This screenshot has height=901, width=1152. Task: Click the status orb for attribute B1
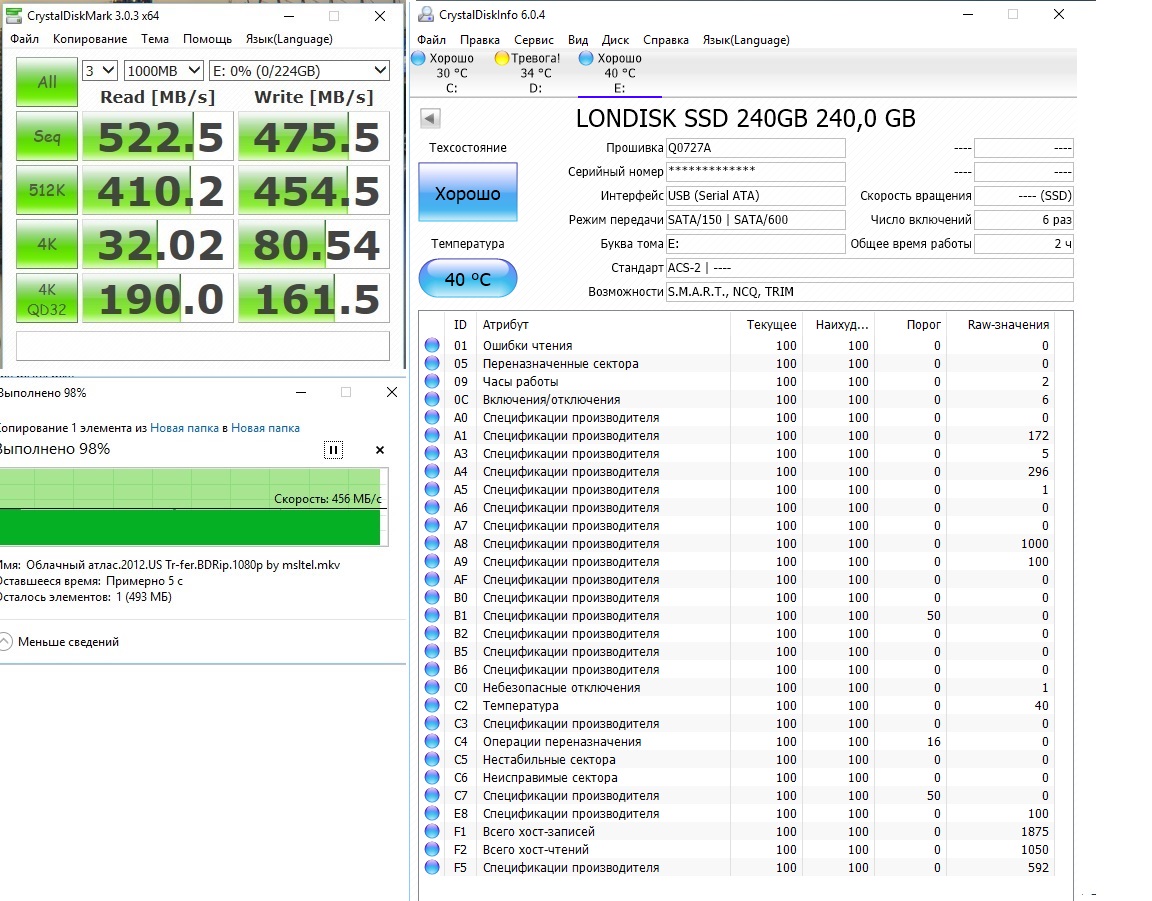(432, 615)
